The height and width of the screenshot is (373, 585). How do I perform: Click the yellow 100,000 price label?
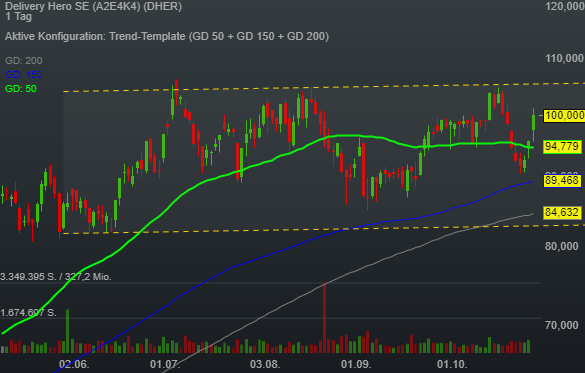point(564,115)
